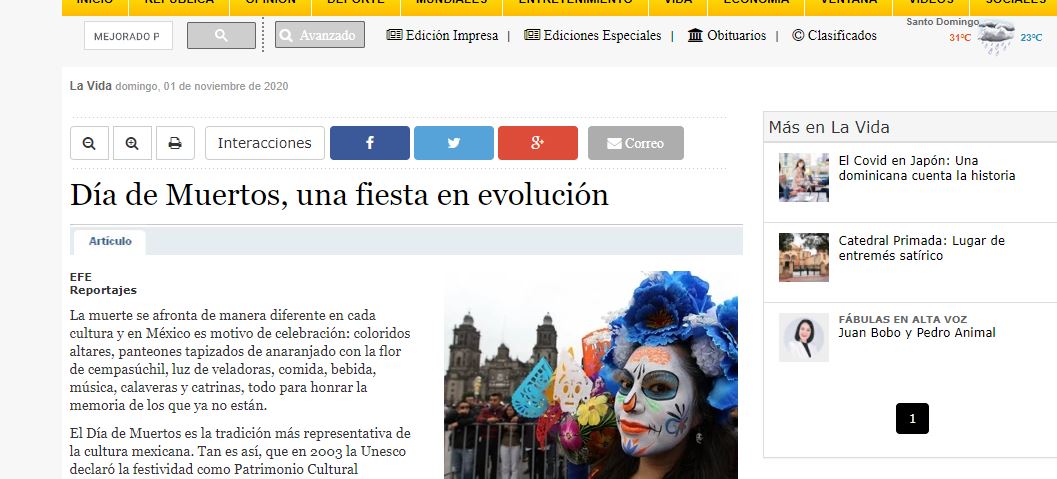Click the Interacciones button

point(265,143)
